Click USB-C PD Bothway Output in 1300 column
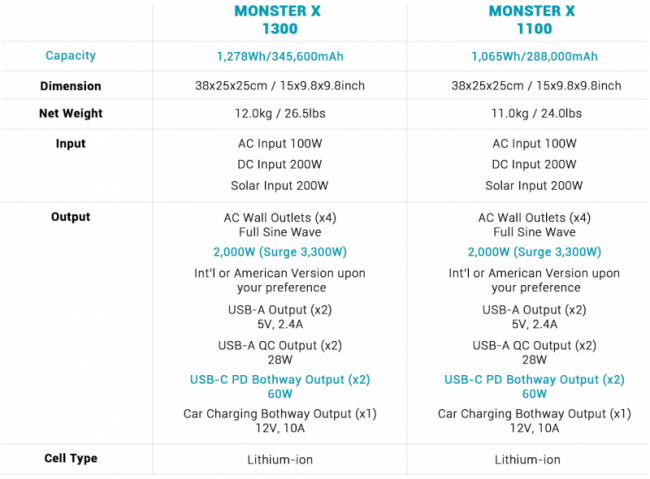 280,380
